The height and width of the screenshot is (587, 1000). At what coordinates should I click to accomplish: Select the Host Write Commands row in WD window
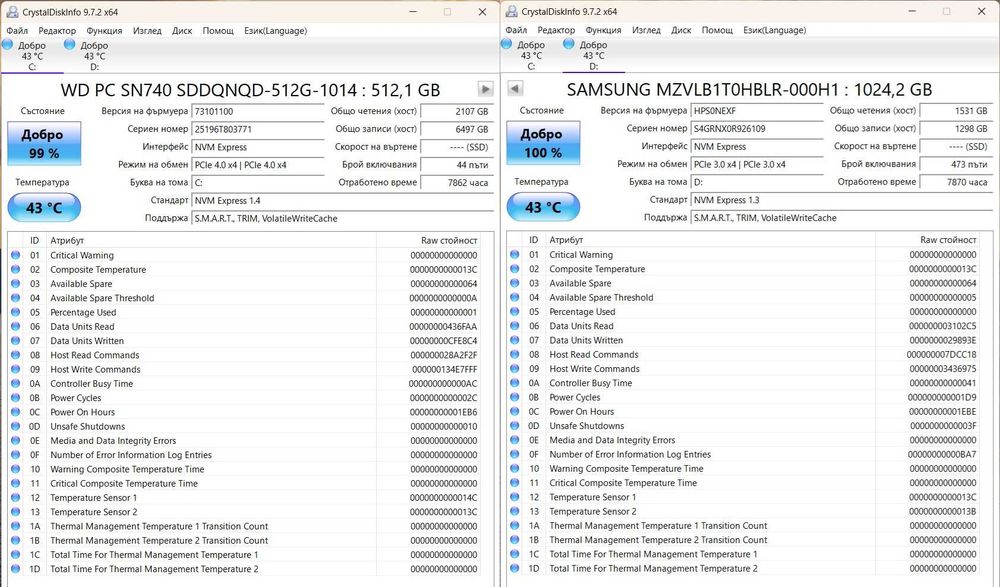point(244,369)
